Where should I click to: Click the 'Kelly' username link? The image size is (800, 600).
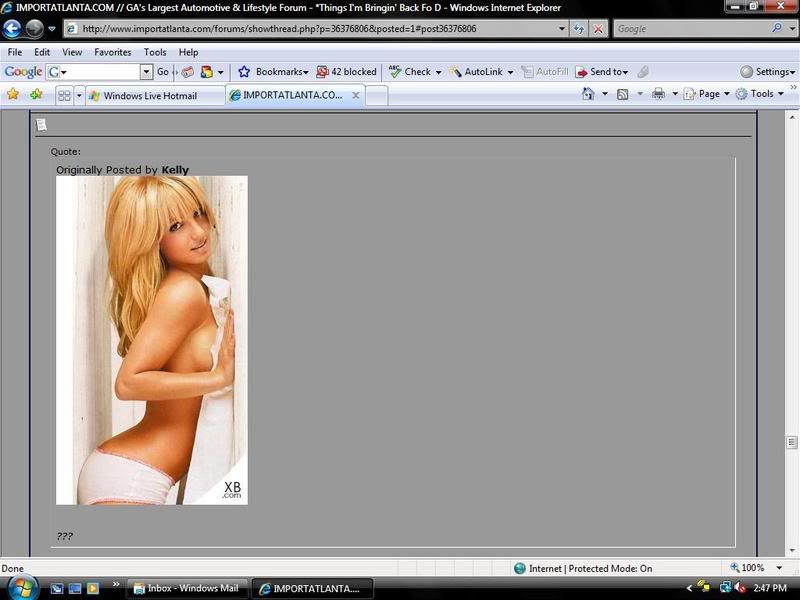pyautogui.click(x=175, y=170)
